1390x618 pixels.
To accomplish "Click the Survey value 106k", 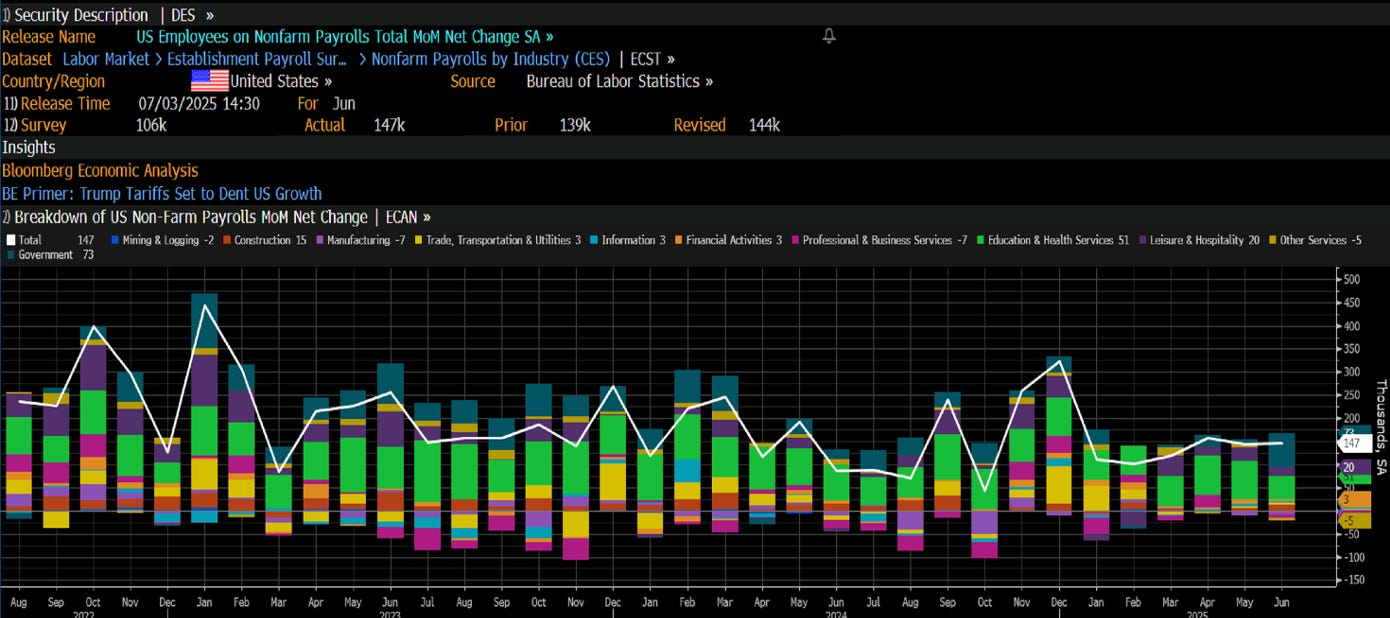I will [151, 125].
